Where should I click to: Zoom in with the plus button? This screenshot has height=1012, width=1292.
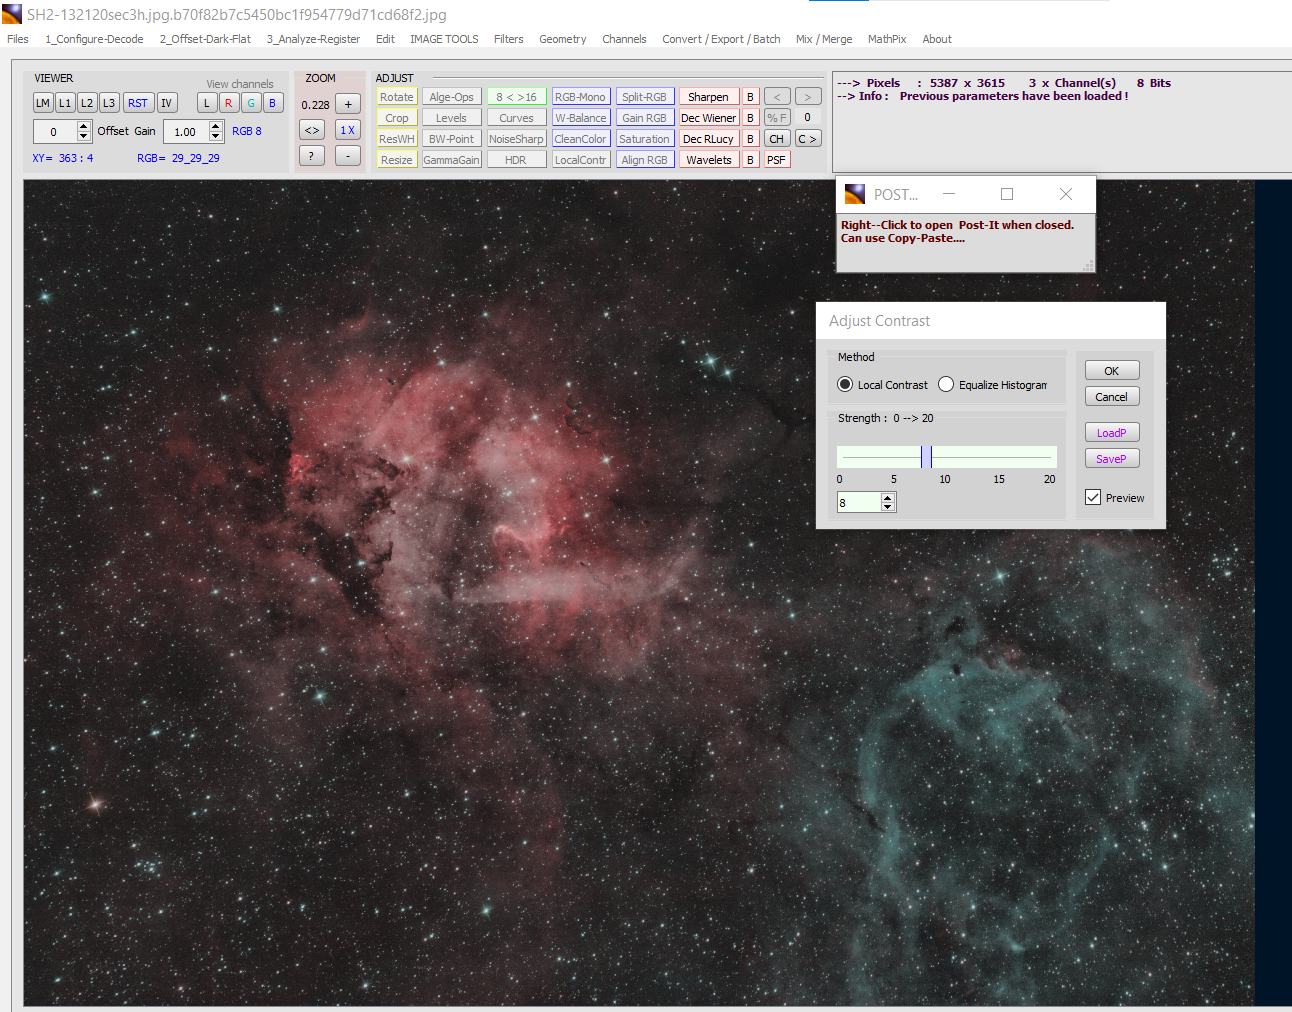348,104
